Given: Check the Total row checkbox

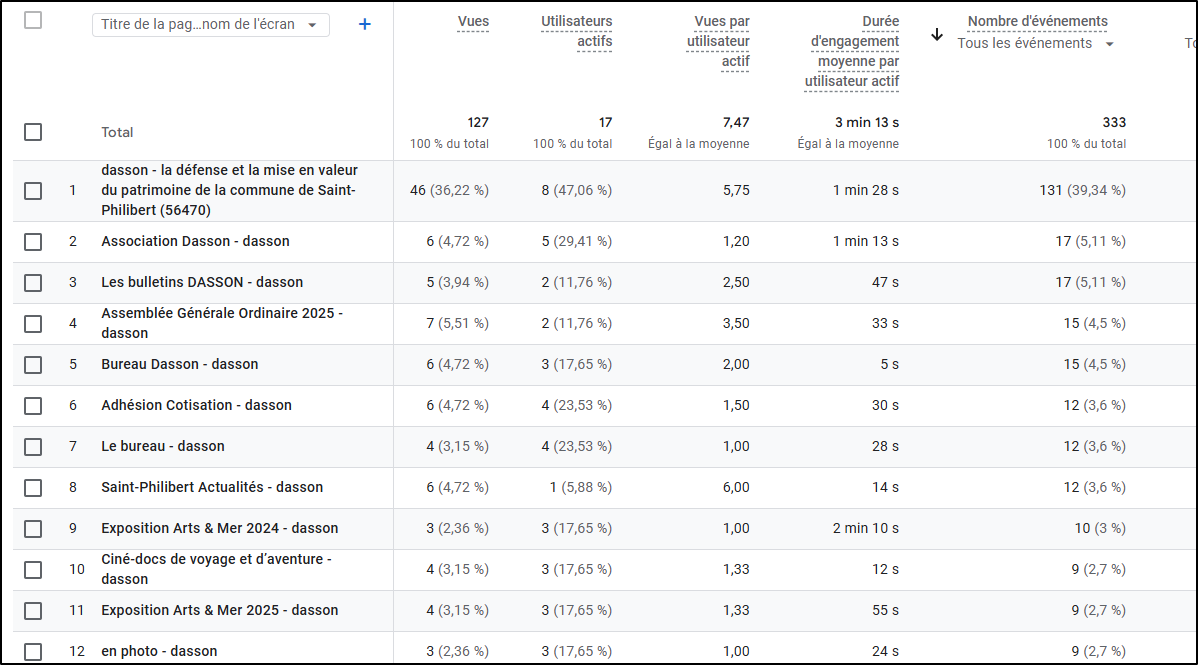Looking at the screenshot, I should pyautogui.click(x=33, y=132).
